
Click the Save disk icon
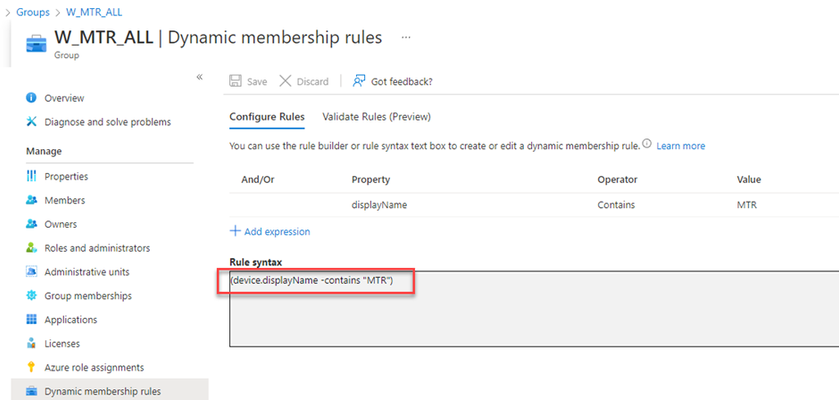point(235,81)
